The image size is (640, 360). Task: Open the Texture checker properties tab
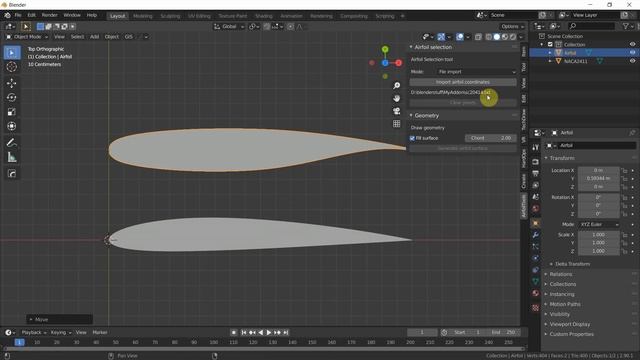(536, 308)
